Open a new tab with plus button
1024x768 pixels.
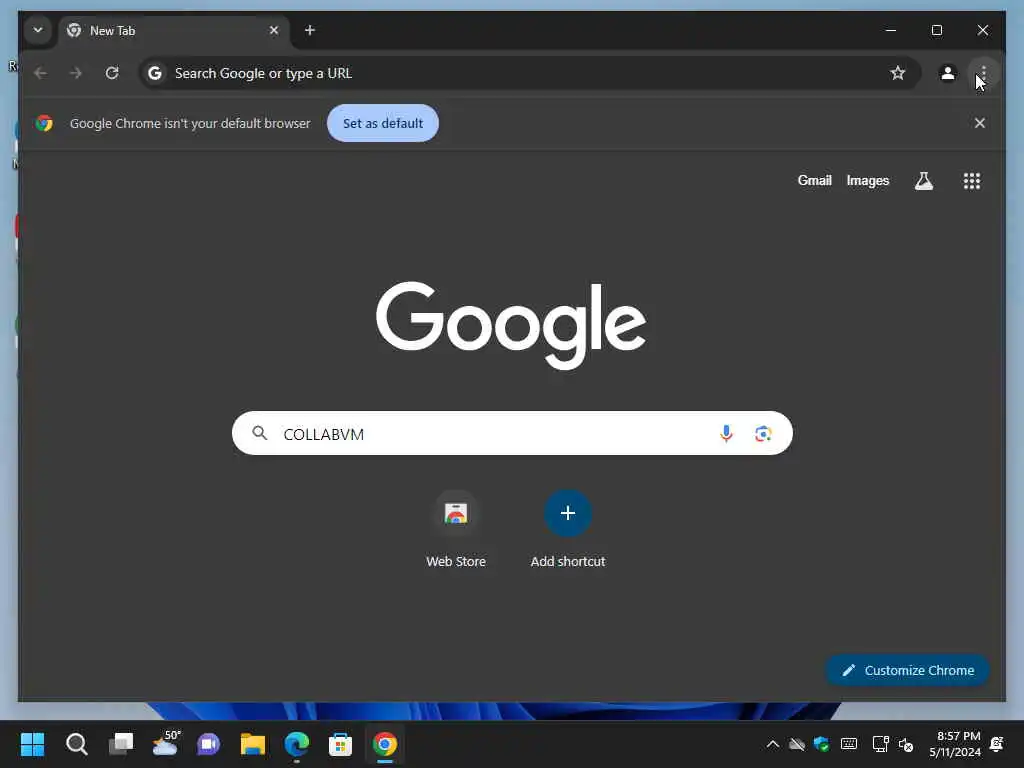coord(310,30)
